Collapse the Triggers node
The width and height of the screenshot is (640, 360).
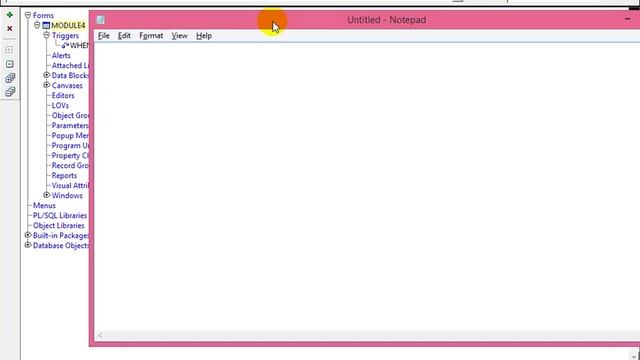pyautogui.click(x=47, y=35)
